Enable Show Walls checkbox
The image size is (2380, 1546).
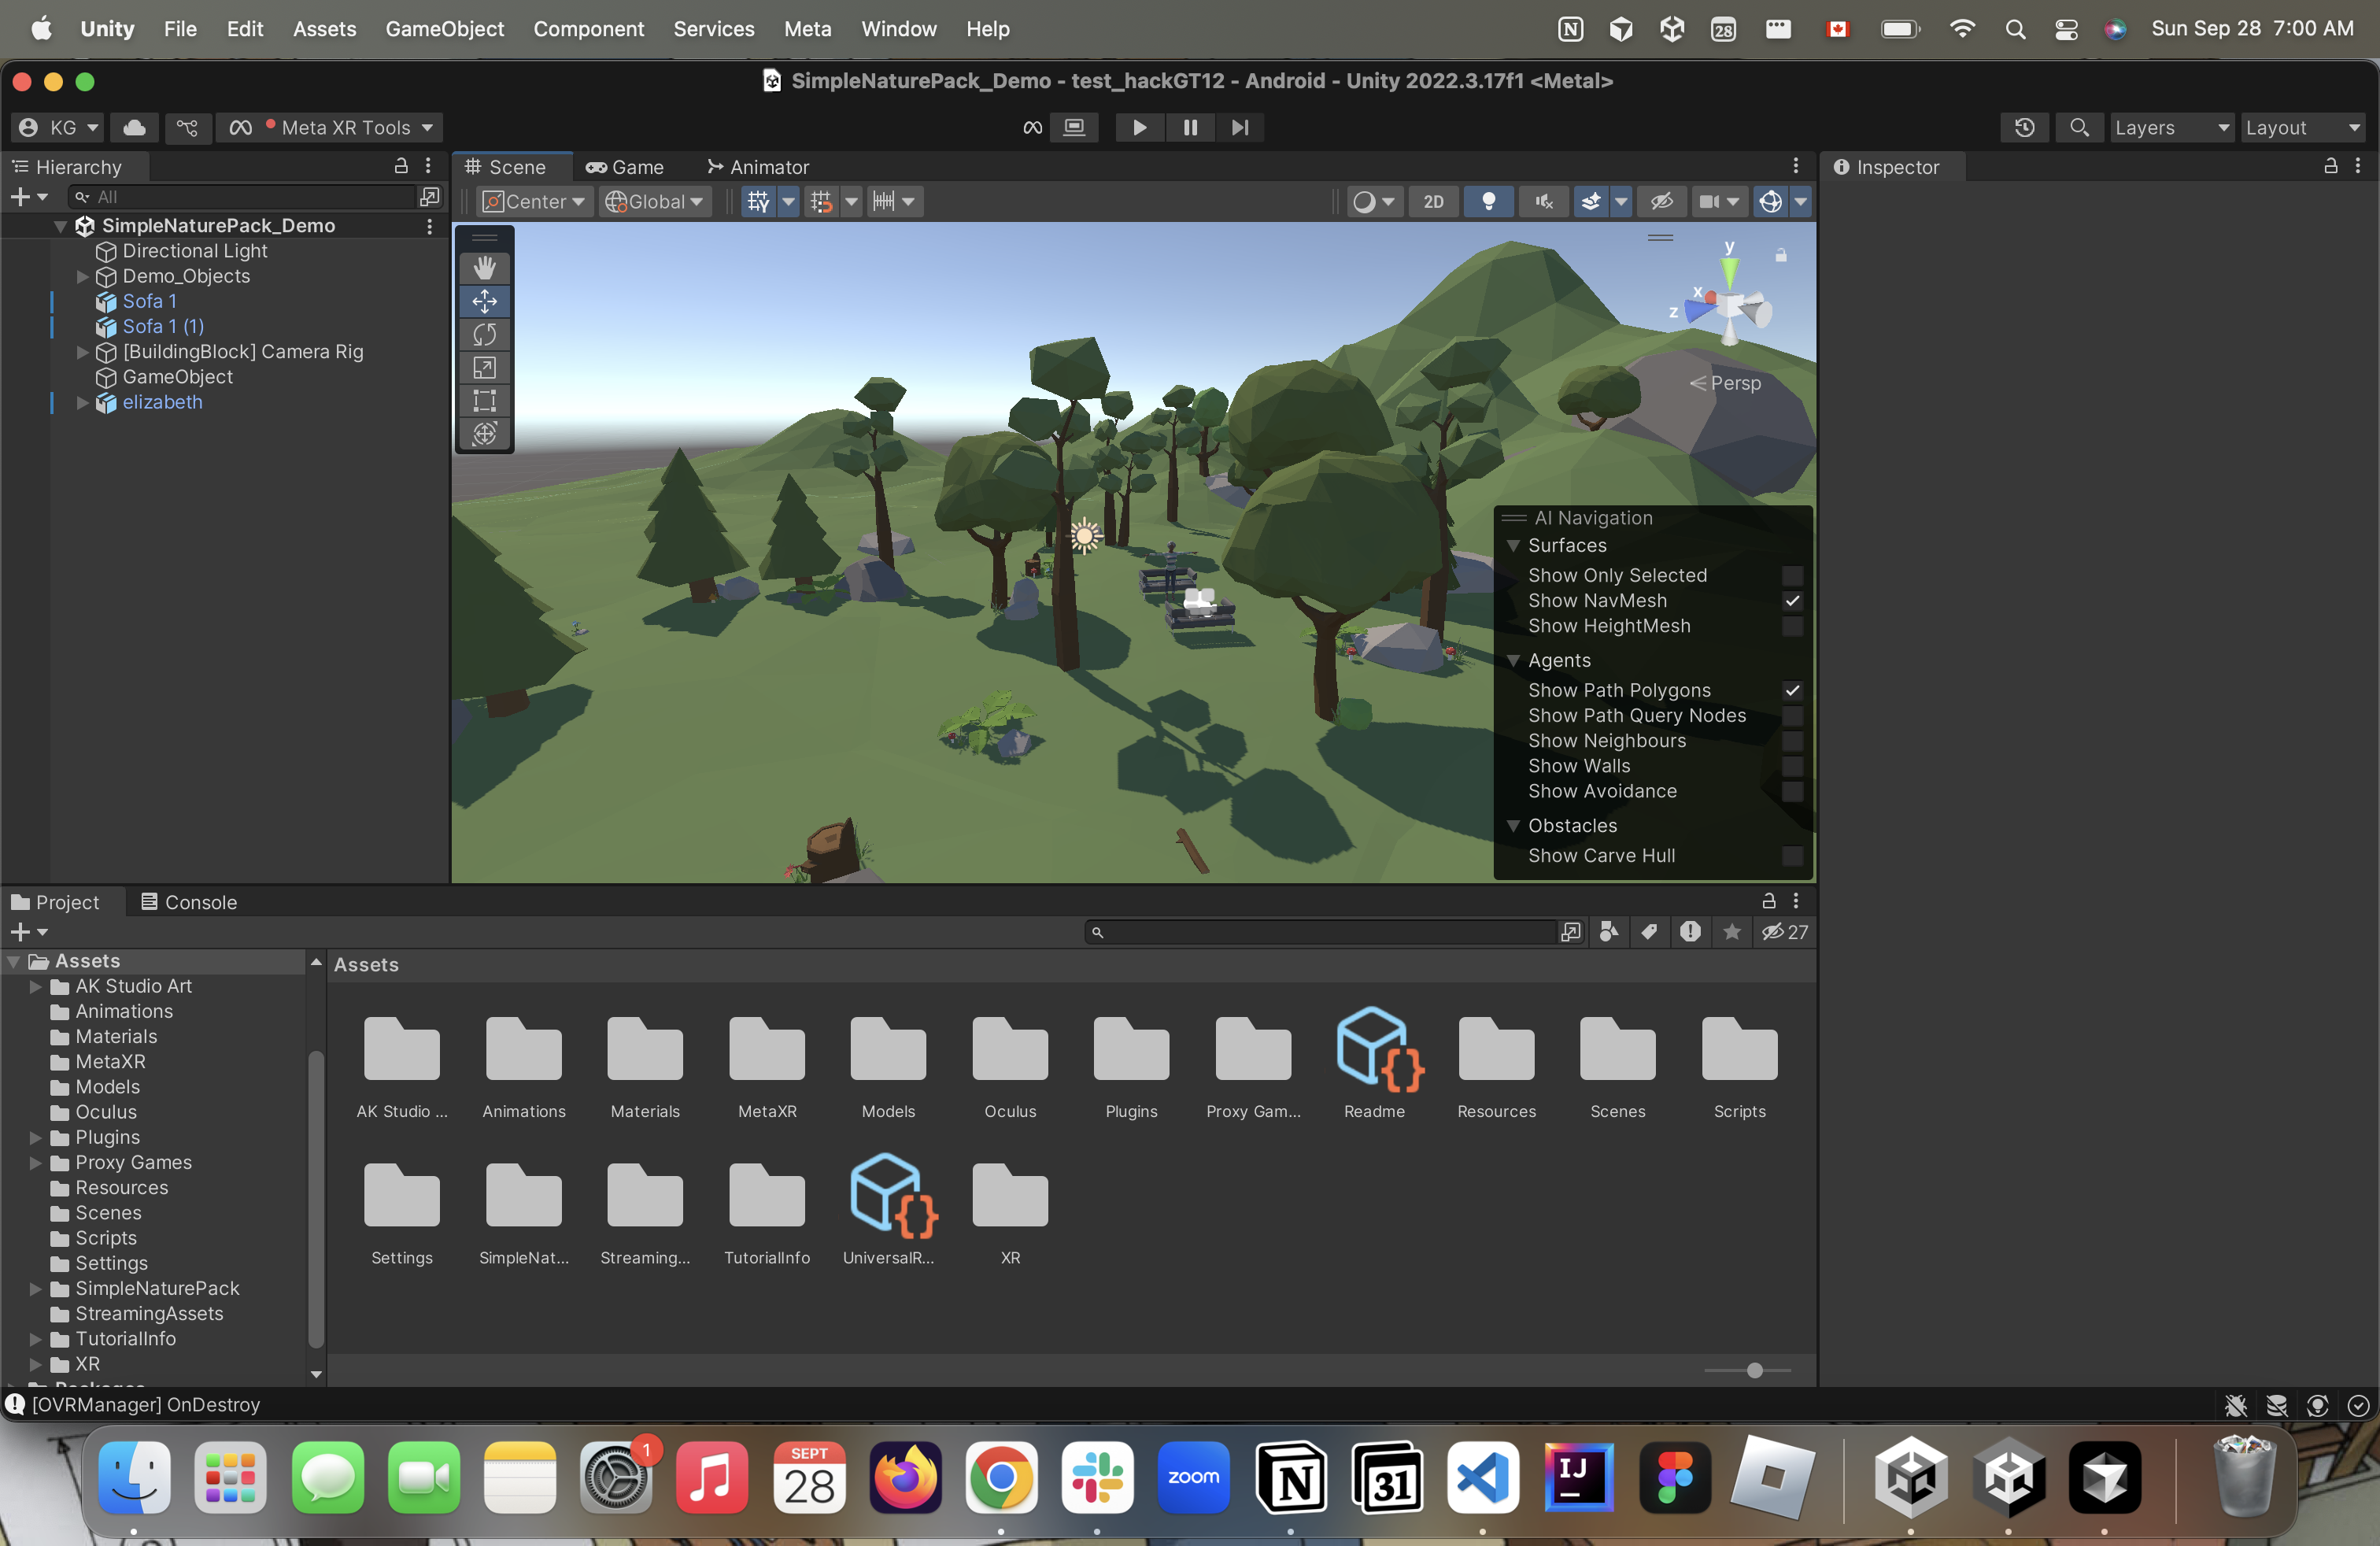point(1792,766)
